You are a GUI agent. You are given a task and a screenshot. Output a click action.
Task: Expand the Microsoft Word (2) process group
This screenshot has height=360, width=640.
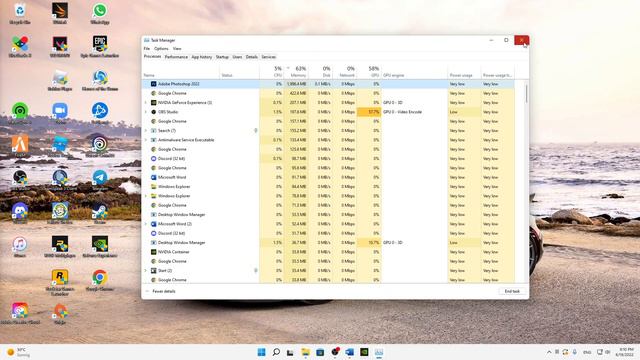[x=146, y=224]
